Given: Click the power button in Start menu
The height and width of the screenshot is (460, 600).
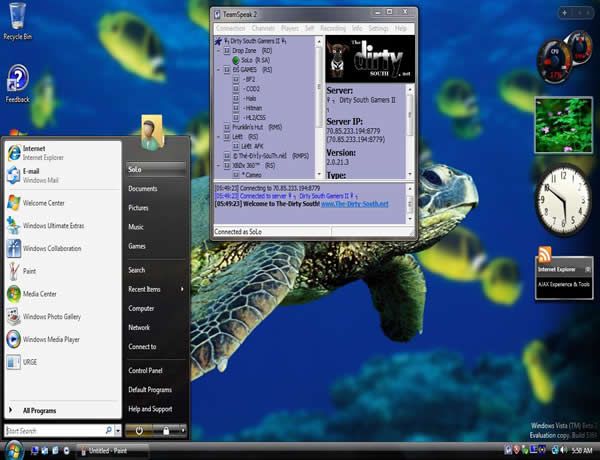Looking at the screenshot, I should [x=139, y=431].
